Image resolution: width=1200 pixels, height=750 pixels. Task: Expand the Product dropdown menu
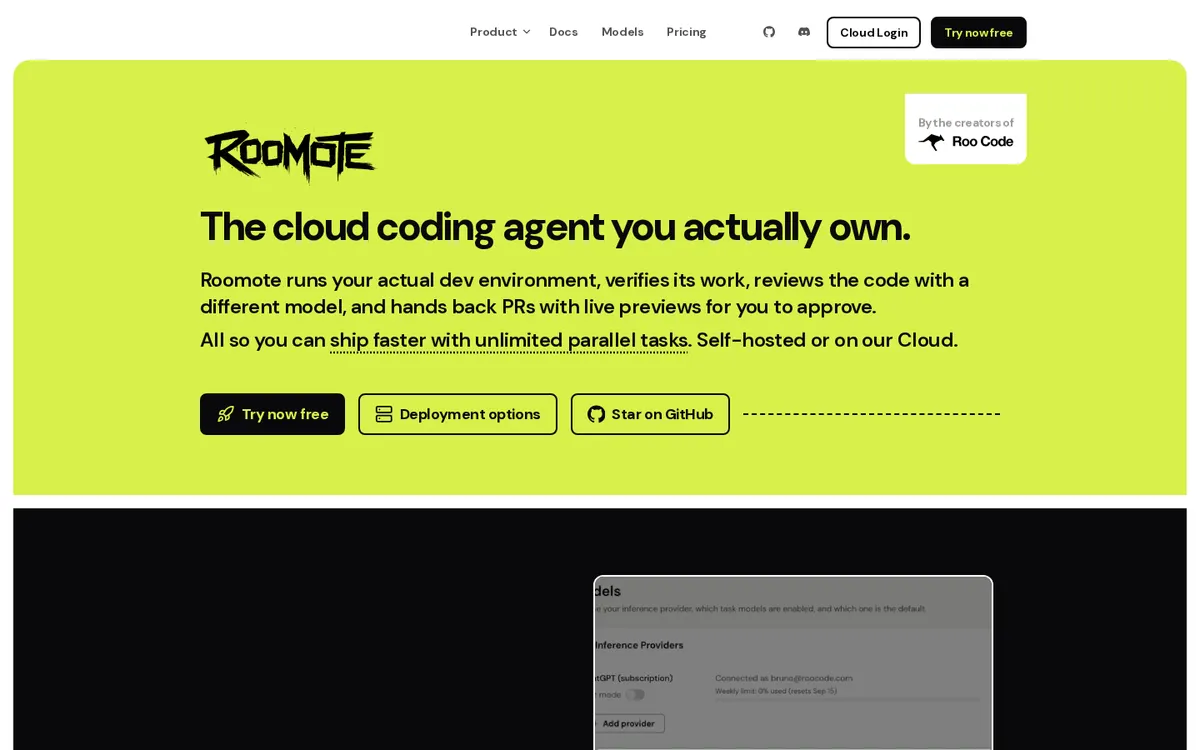pyautogui.click(x=500, y=32)
